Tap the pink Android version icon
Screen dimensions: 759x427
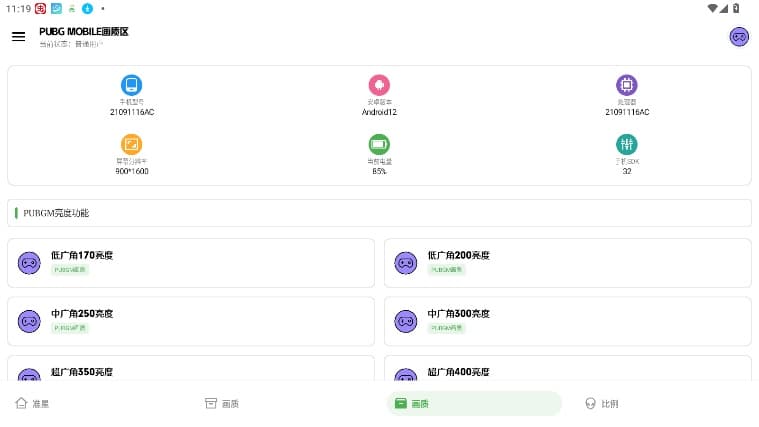tap(379, 85)
